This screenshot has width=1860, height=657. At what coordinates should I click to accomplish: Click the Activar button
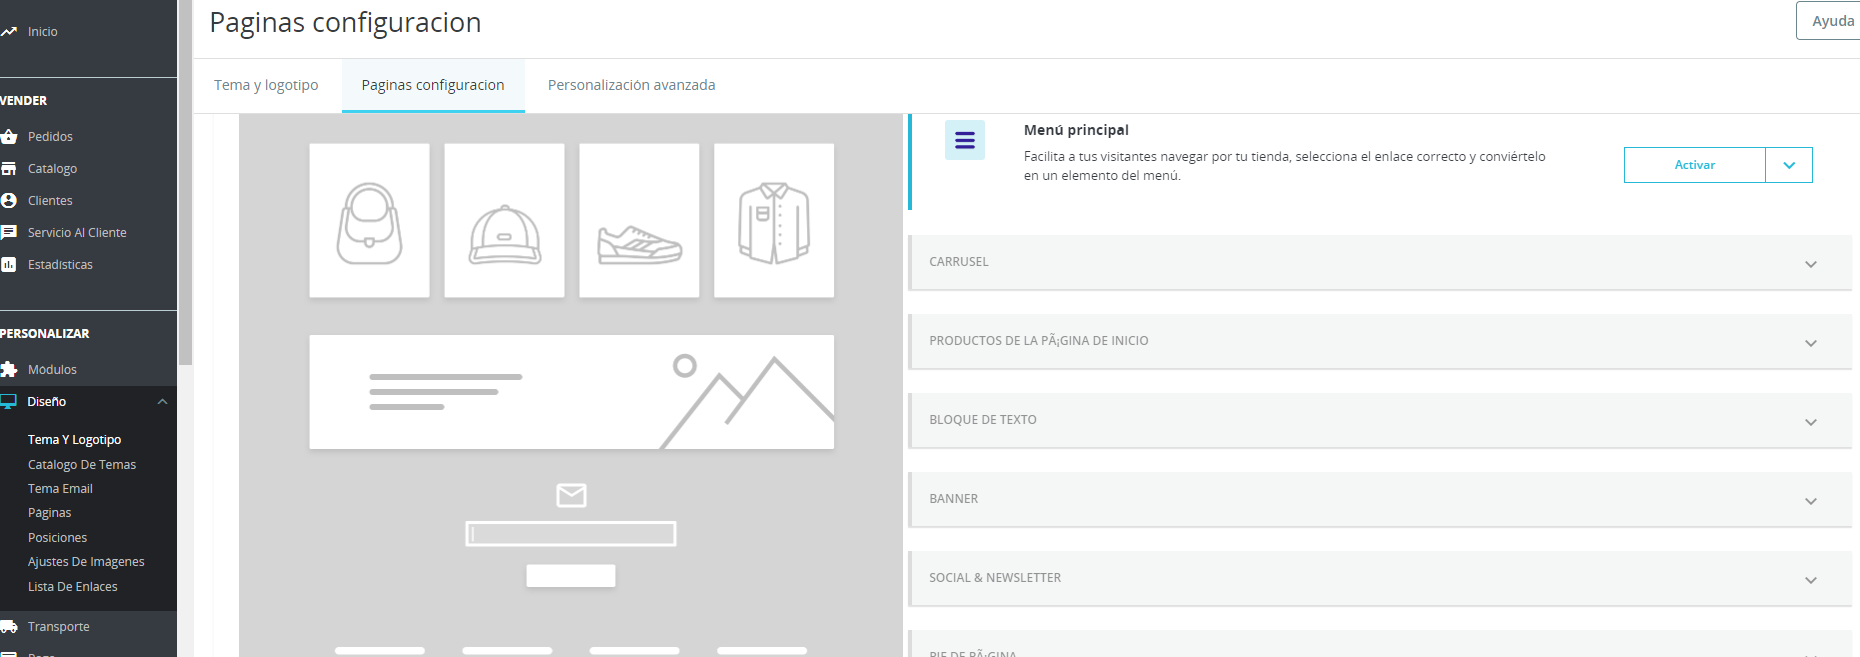pos(1695,165)
